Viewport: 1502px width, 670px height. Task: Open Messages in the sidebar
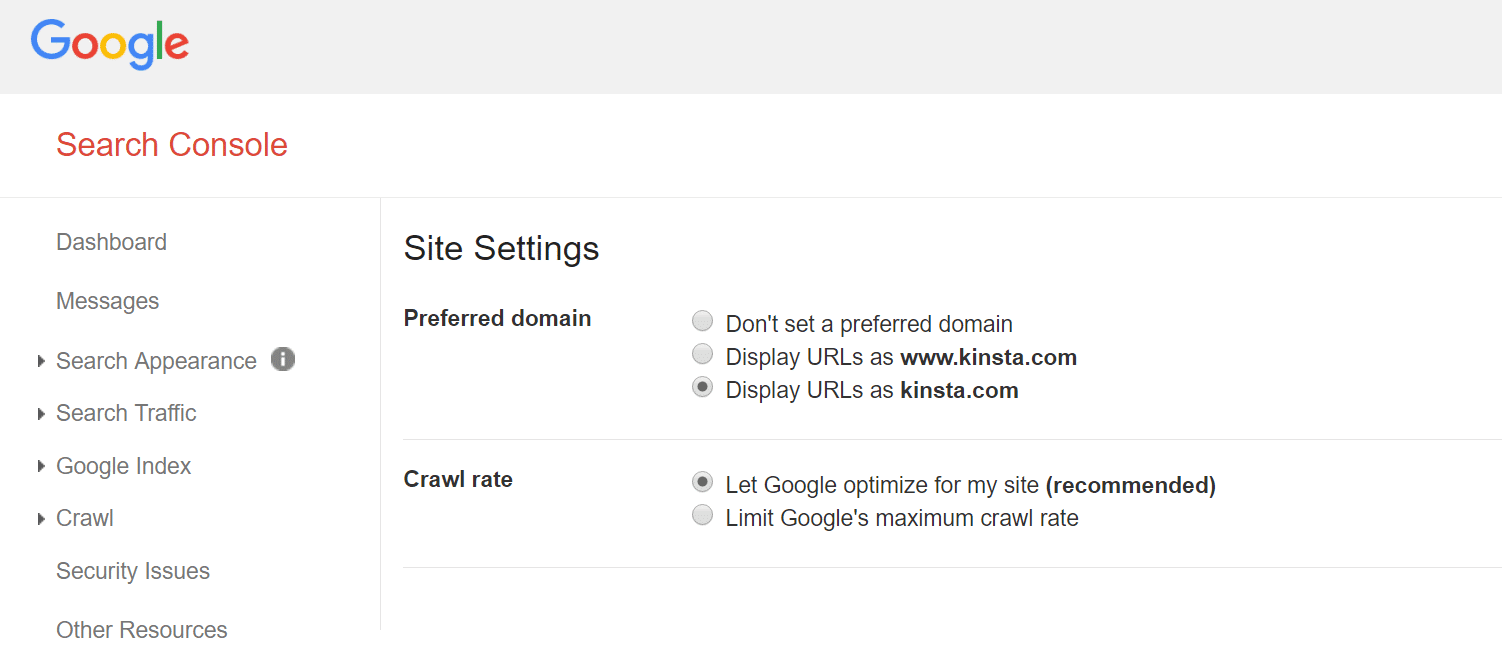[x=107, y=301]
